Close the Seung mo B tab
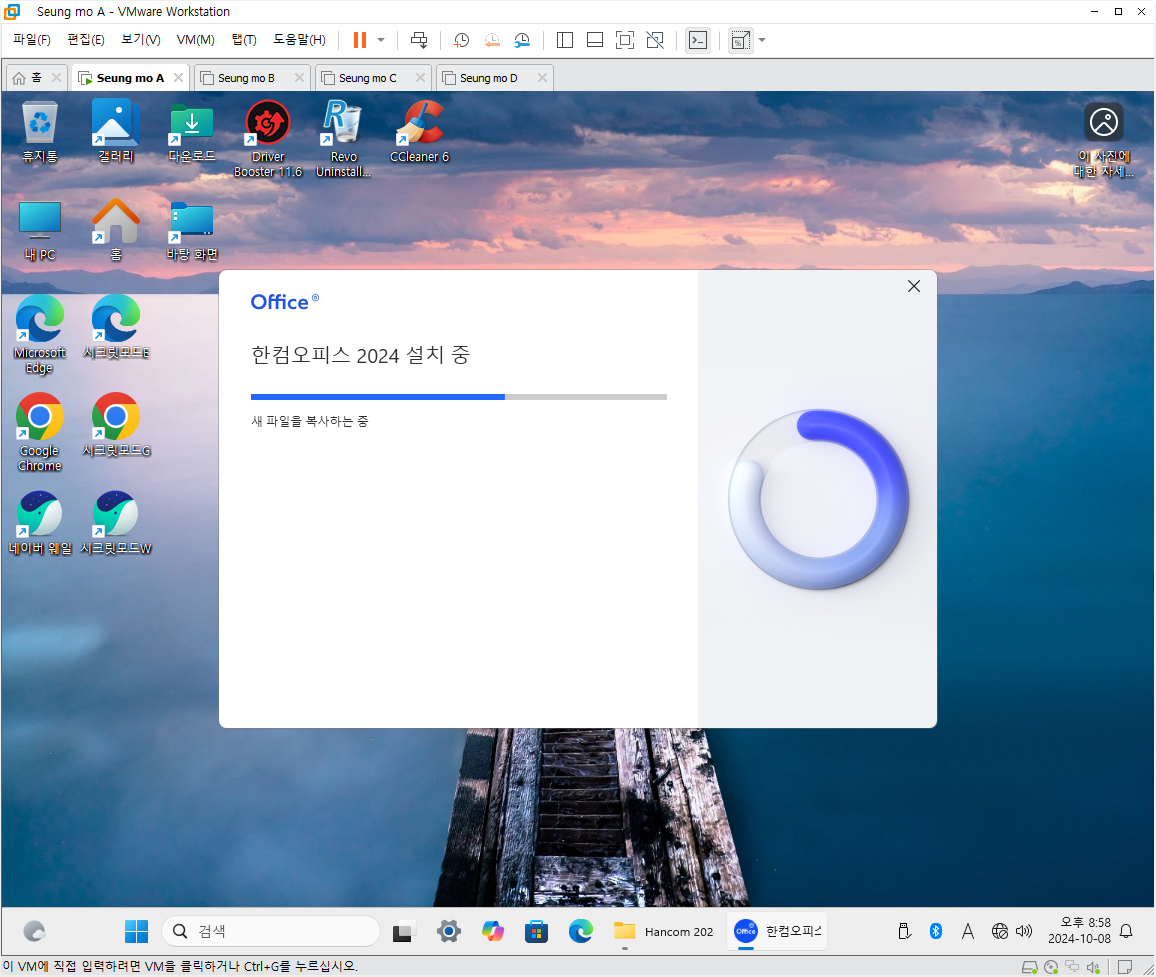Image resolution: width=1156 pixels, height=977 pixels. tap(299, 77)
